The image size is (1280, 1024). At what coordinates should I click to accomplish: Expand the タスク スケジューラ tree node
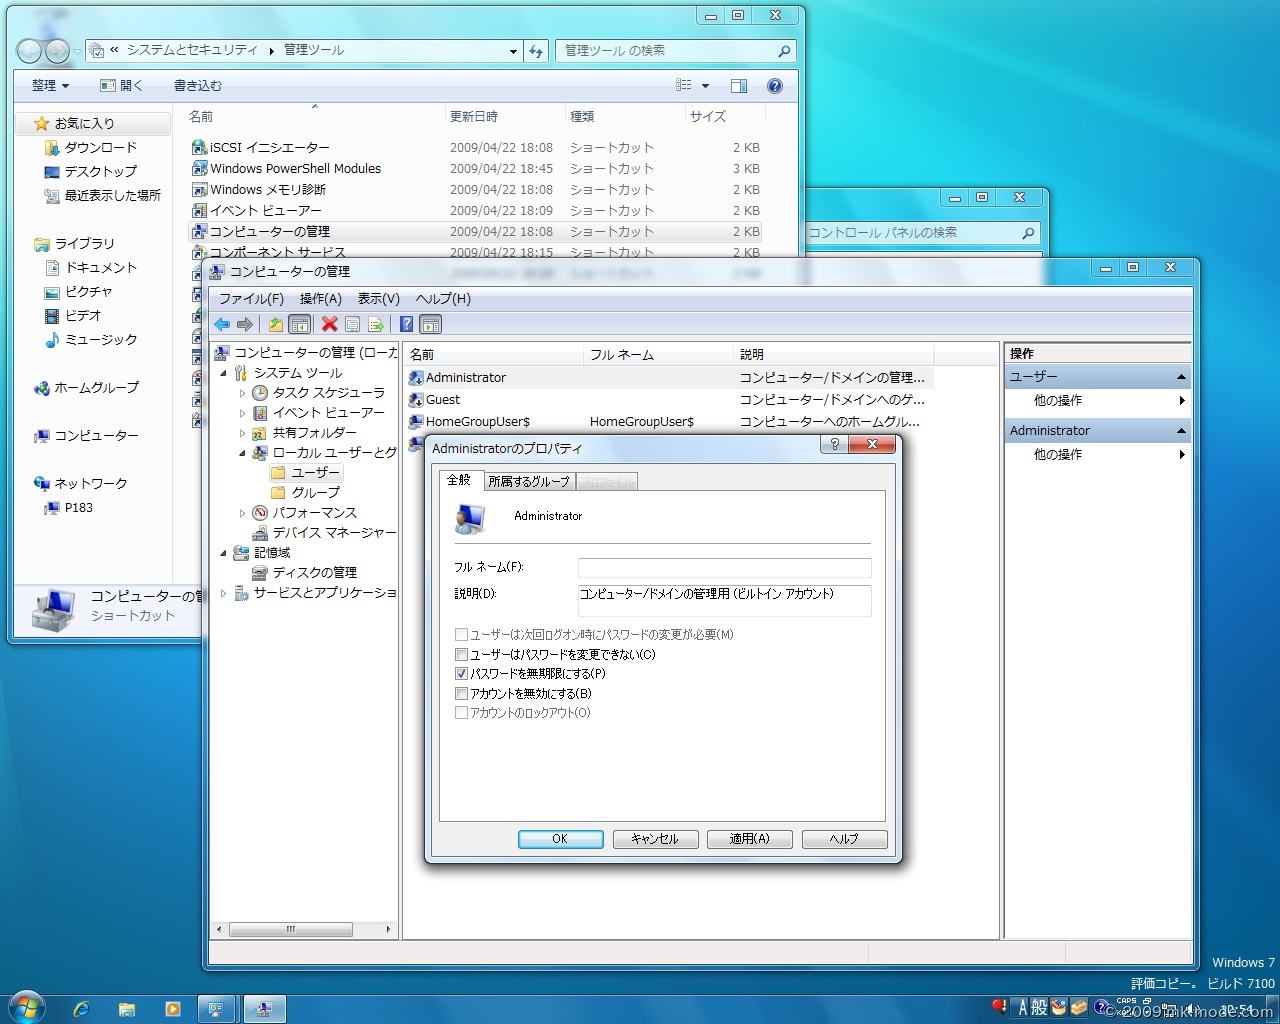(242, 393)
